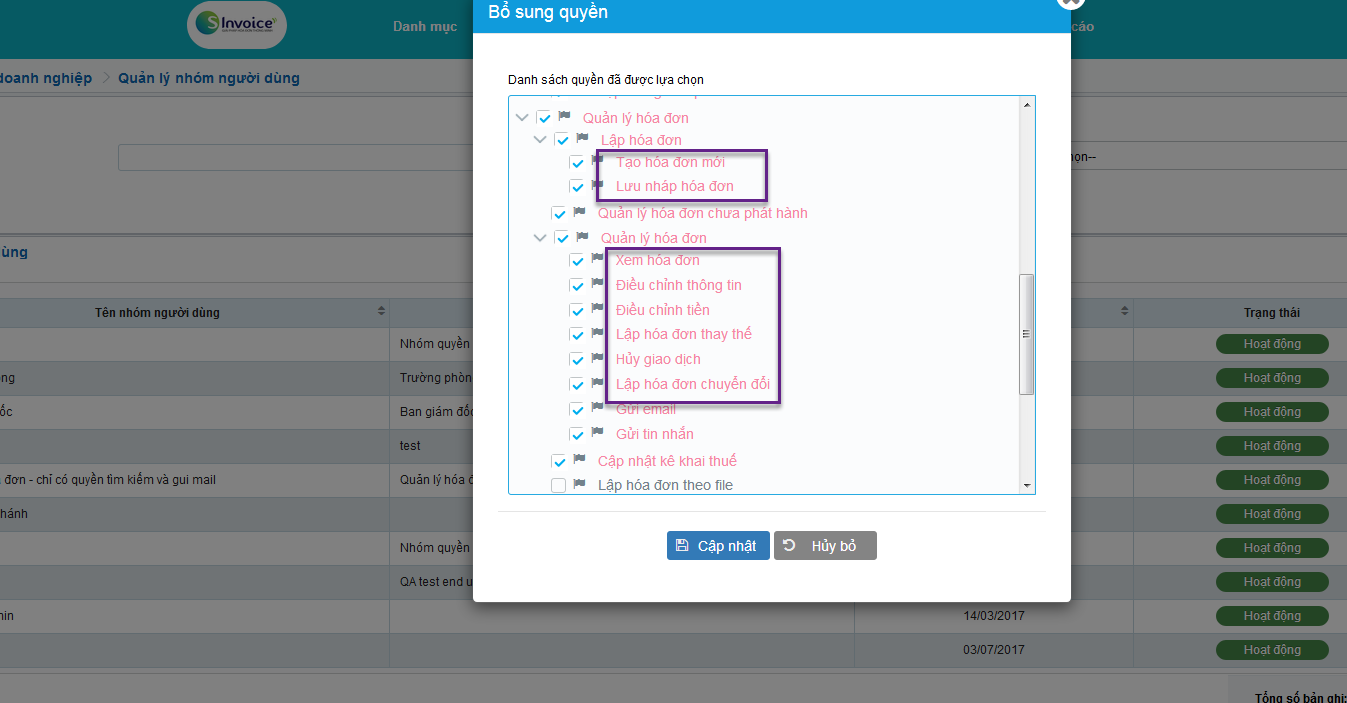Click the flag icon beside Lập hóa đơn theo file
Image resolution: width=1347 pixels, height=703 pixels.
pyautogui.click(x=580, y=485)
